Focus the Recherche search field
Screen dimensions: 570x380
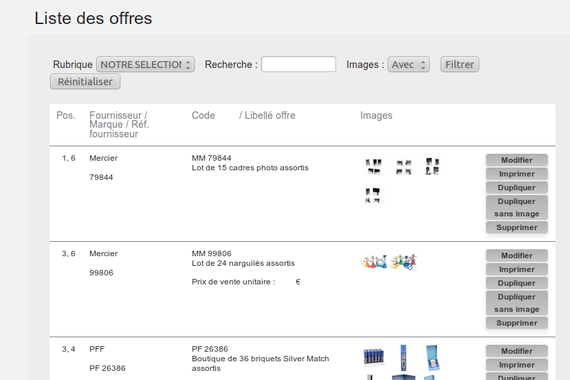coord(298,64)
